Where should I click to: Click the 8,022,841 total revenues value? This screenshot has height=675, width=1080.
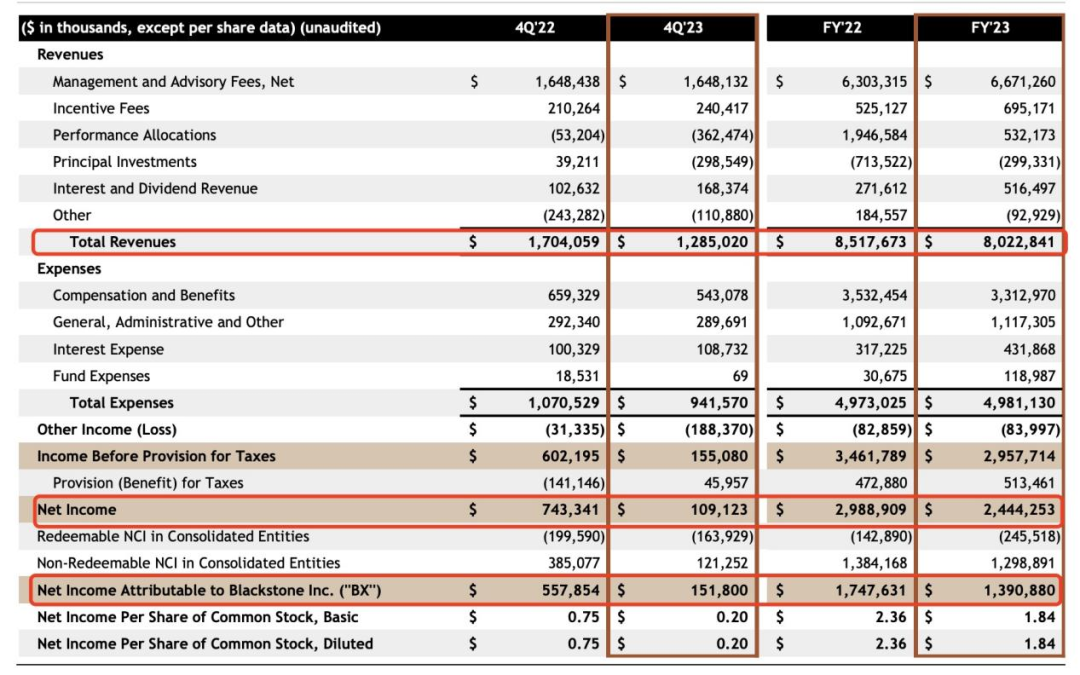pos(1014,242)
